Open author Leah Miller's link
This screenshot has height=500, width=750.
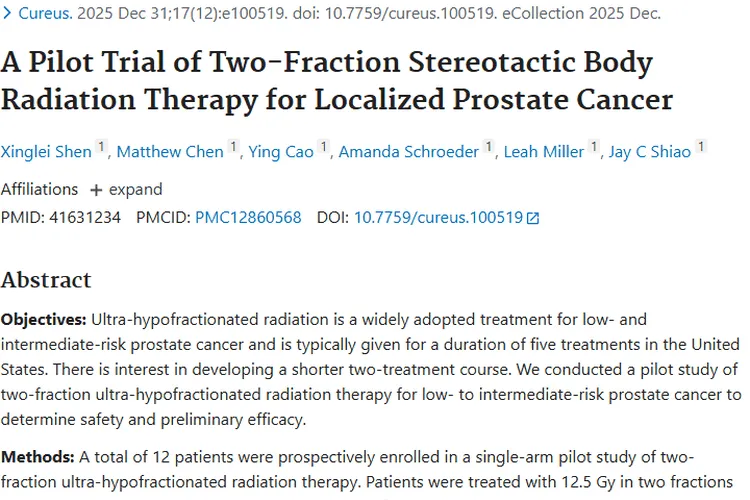coord(544,152)
